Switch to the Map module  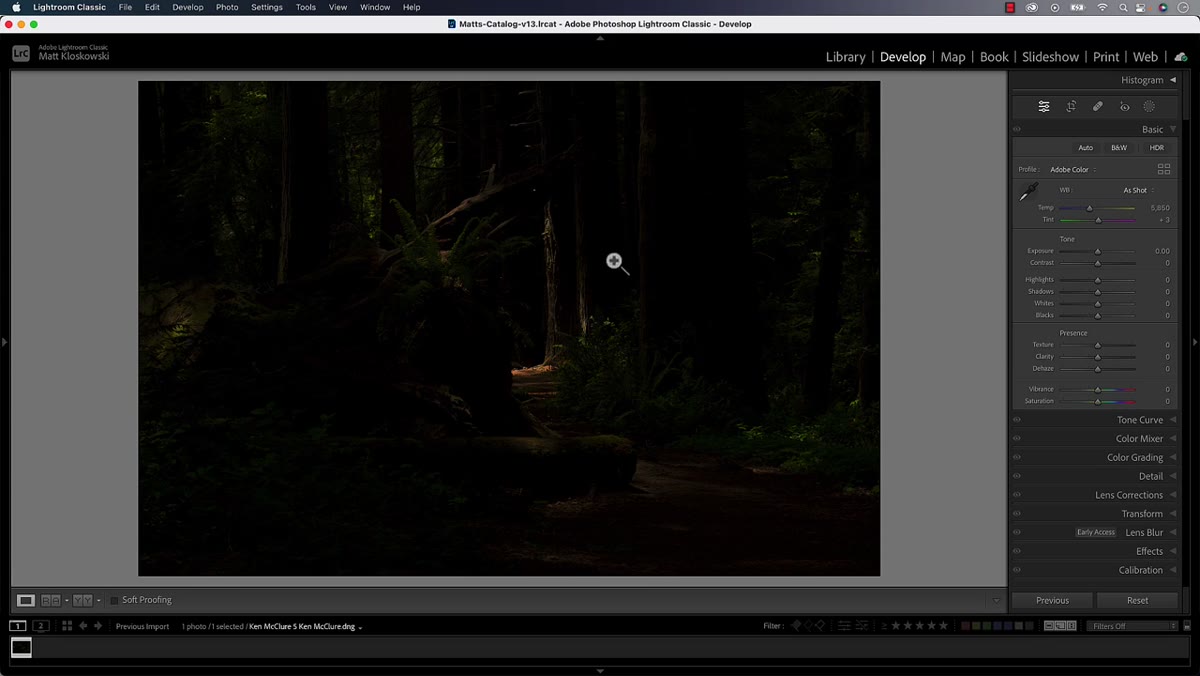click(x=953, y=57)
